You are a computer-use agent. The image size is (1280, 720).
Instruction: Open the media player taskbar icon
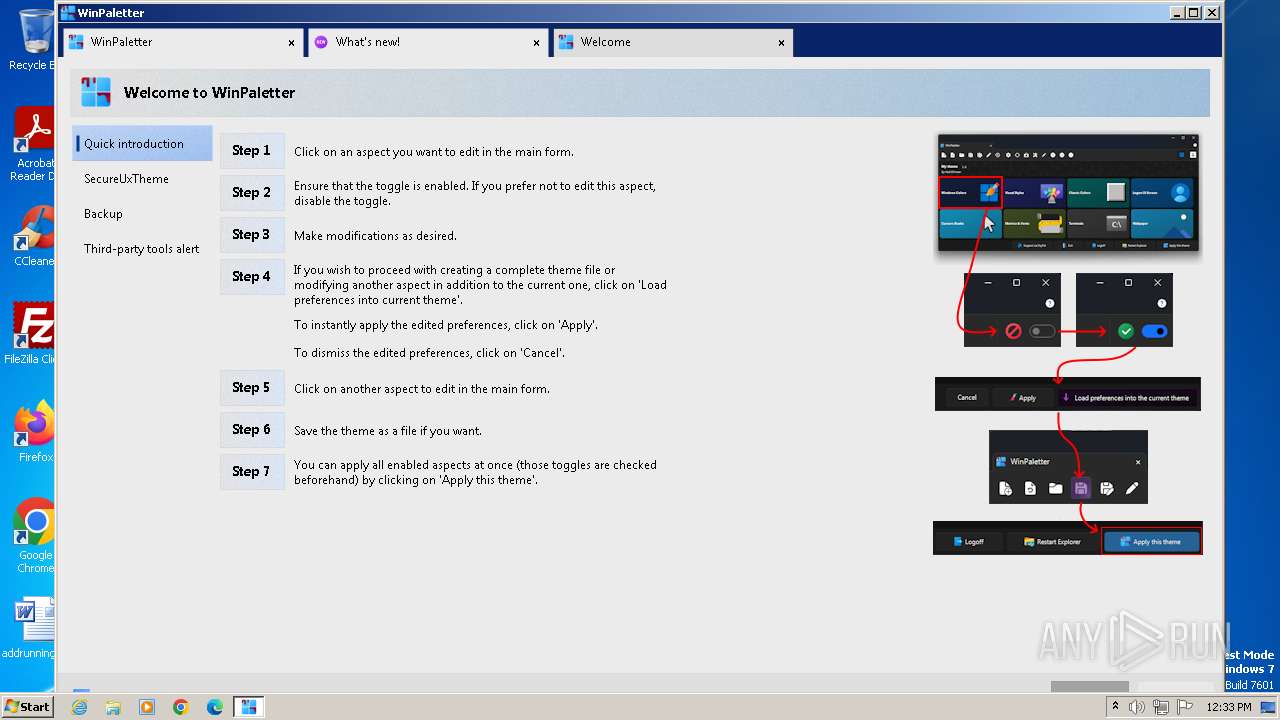click(x=147, y=707)
